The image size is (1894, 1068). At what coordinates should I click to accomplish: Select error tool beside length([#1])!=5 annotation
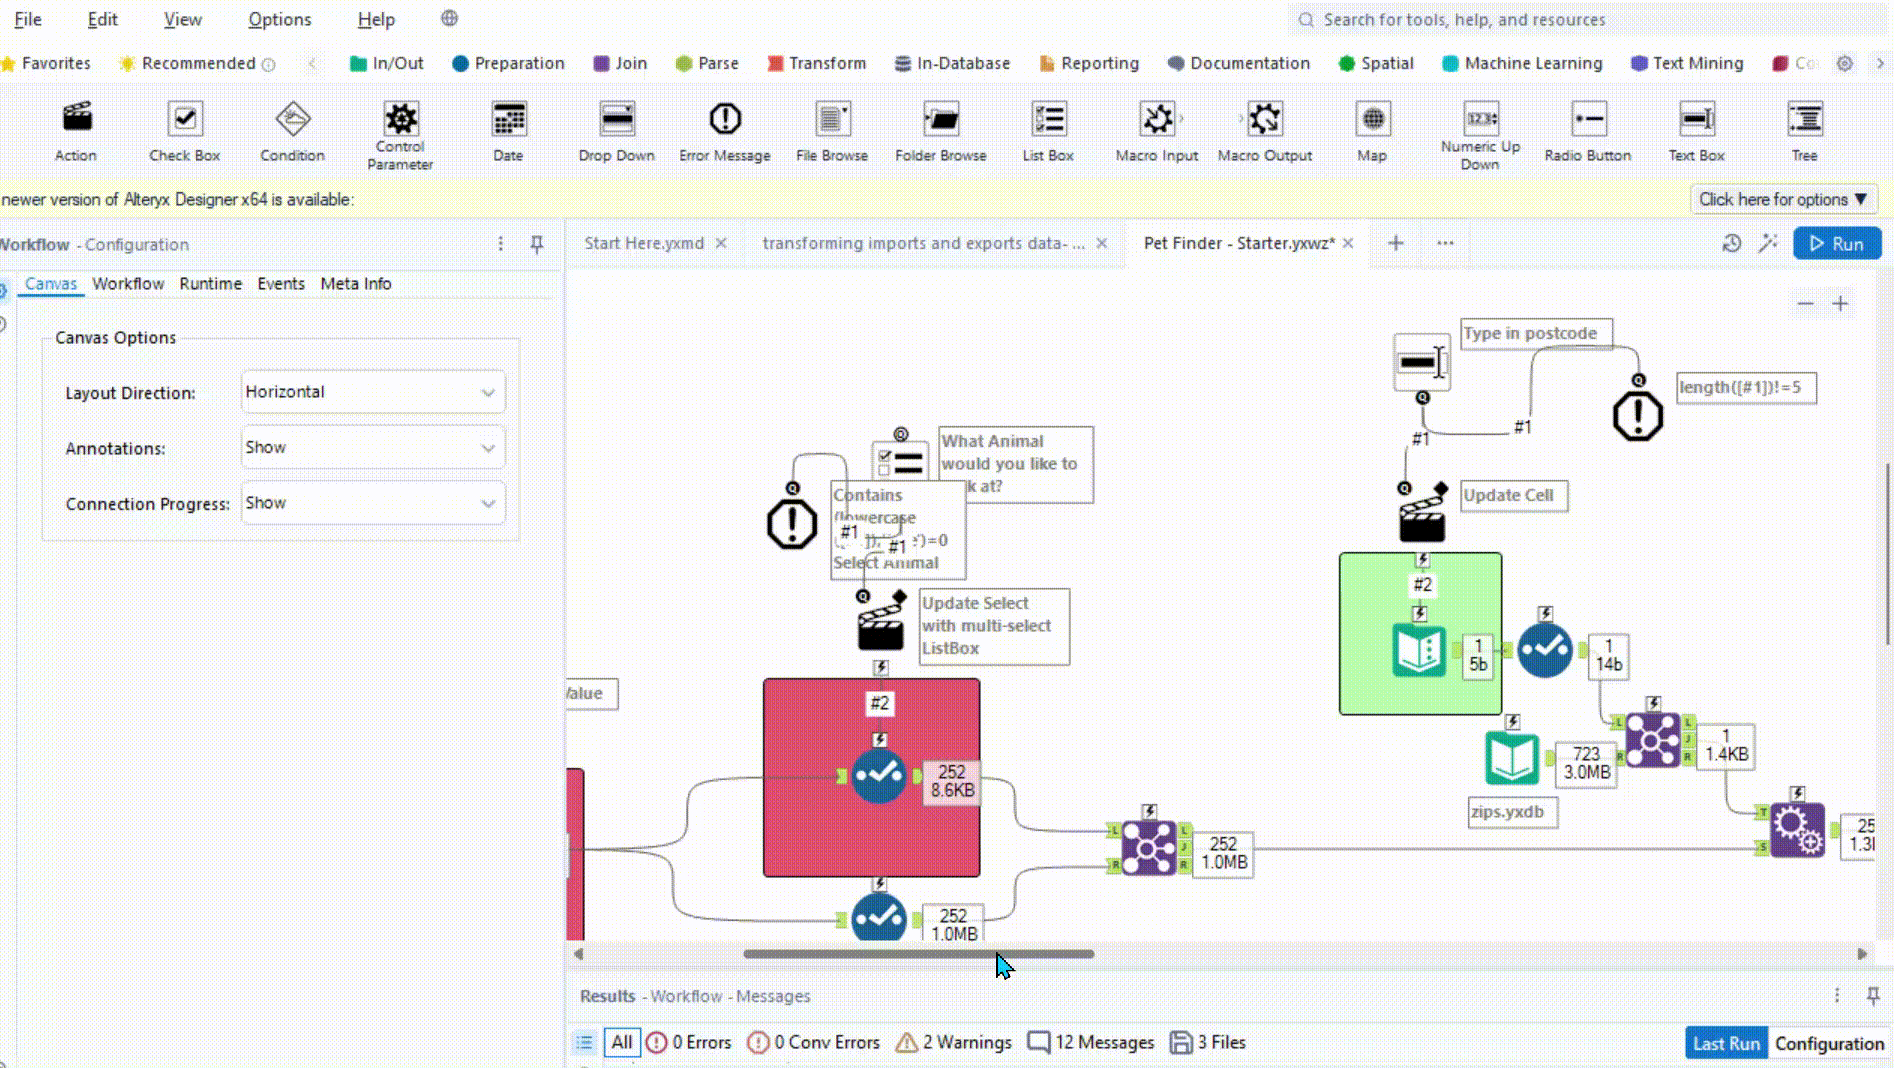coord(1638,415)
